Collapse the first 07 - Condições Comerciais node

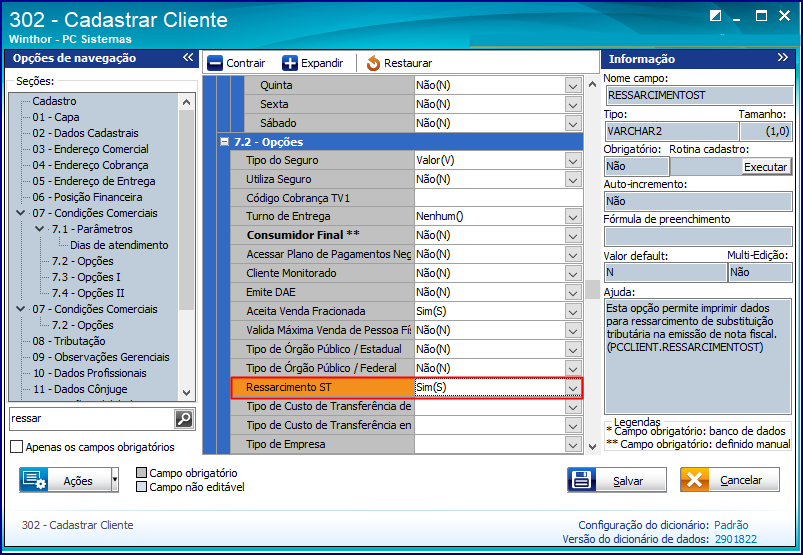point(20,213)
